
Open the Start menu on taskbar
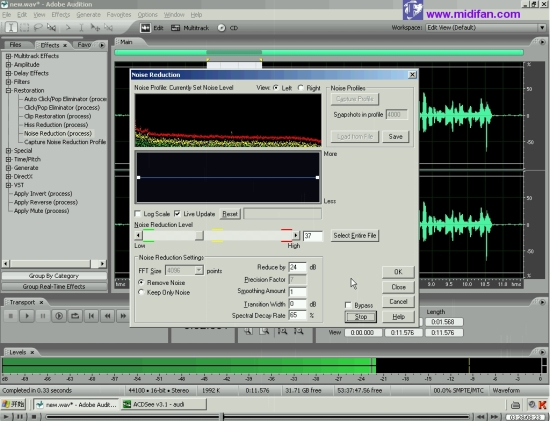[13, 405]
